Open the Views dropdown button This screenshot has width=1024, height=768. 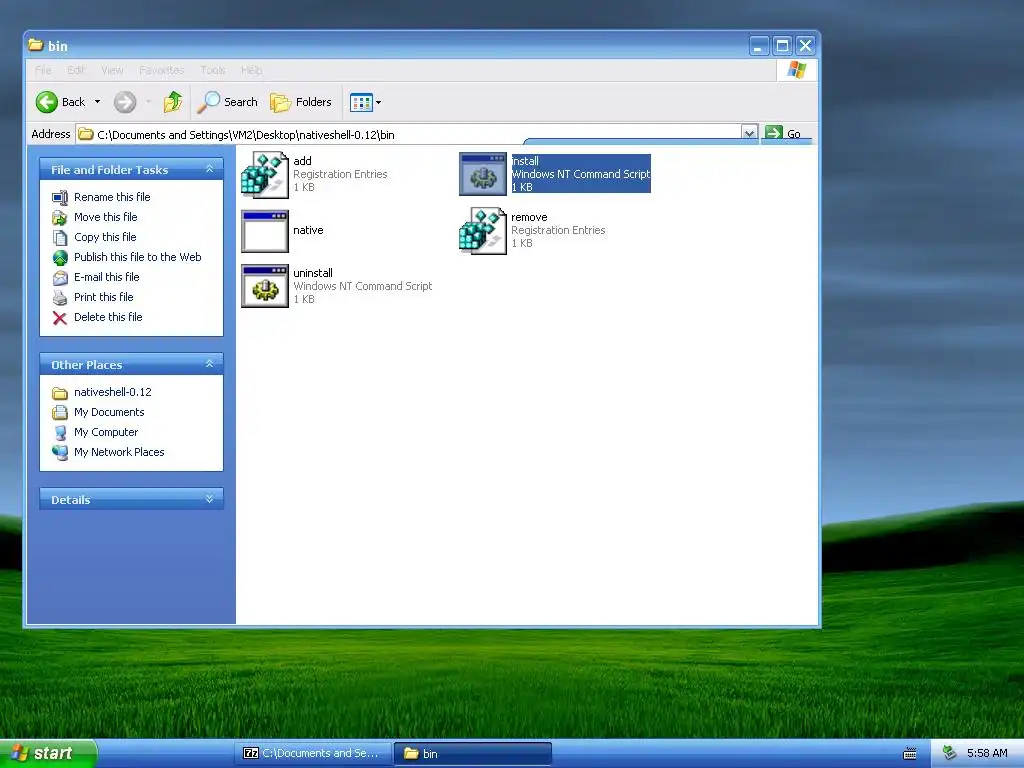[366, 102]
